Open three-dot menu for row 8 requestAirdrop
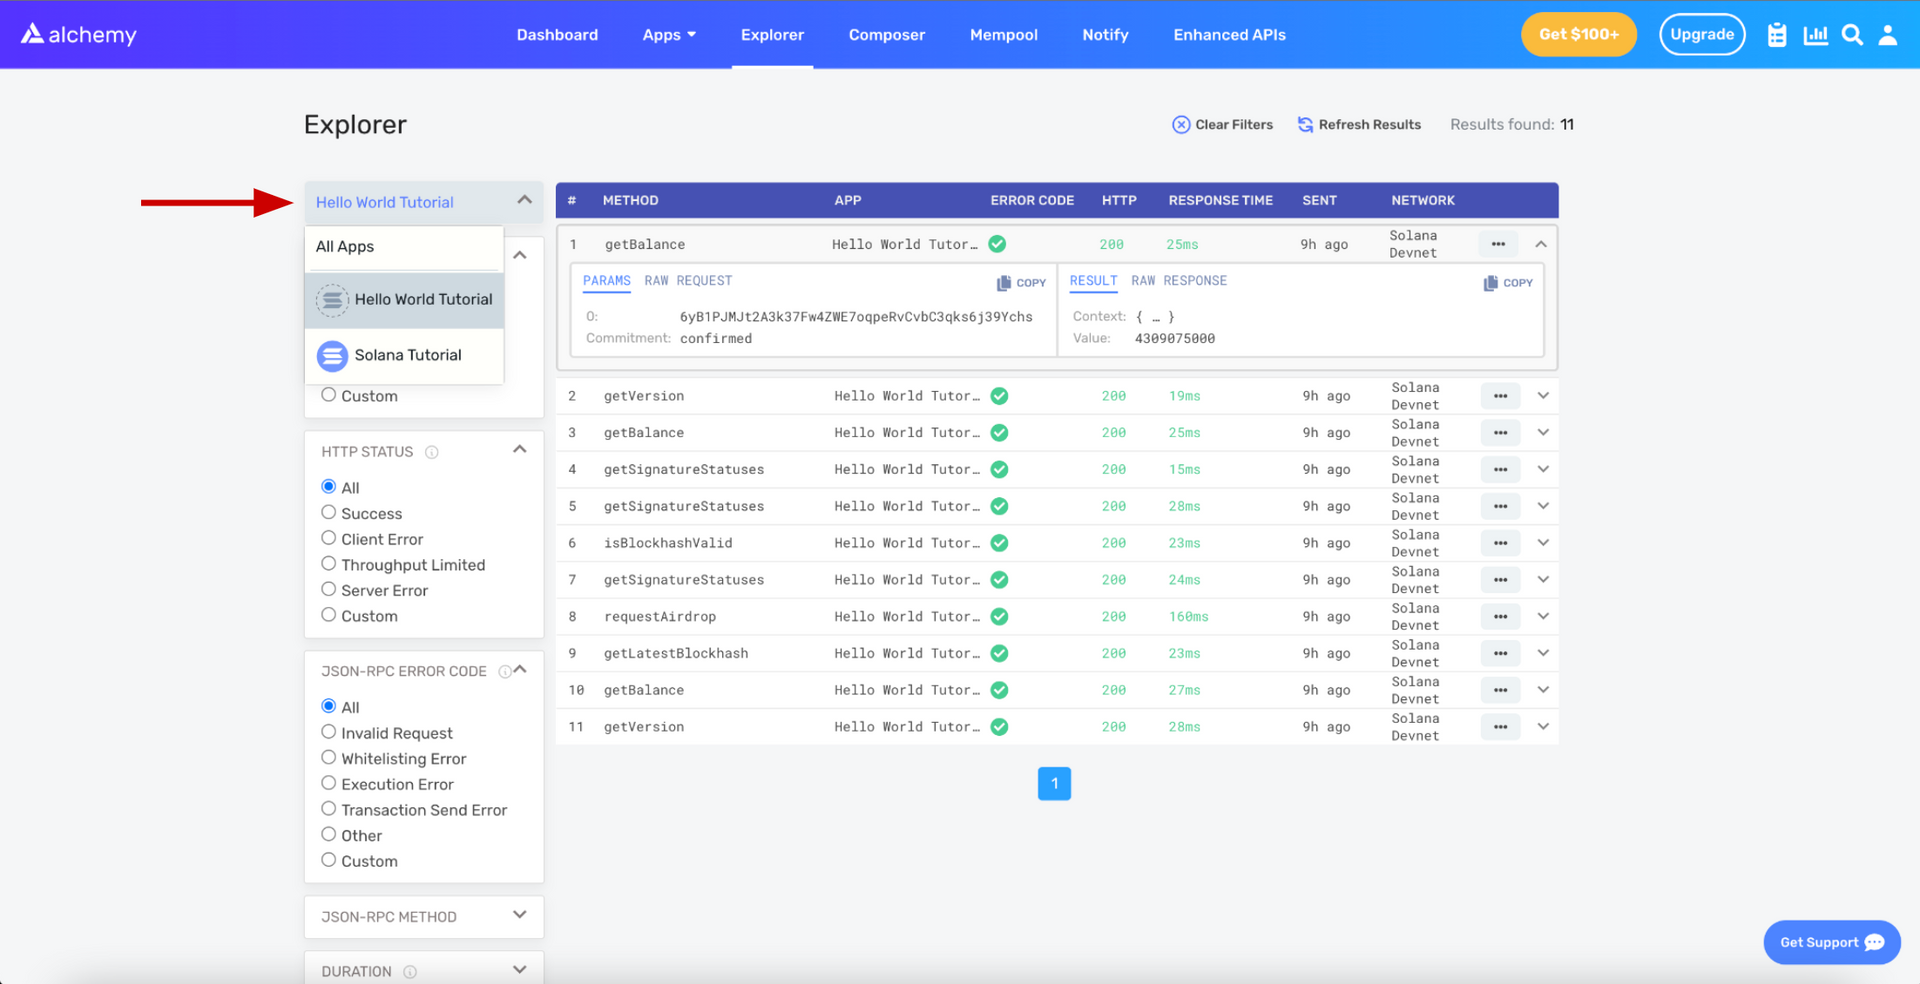Viewport: 1920px width, 984px height. [1500, 617]
